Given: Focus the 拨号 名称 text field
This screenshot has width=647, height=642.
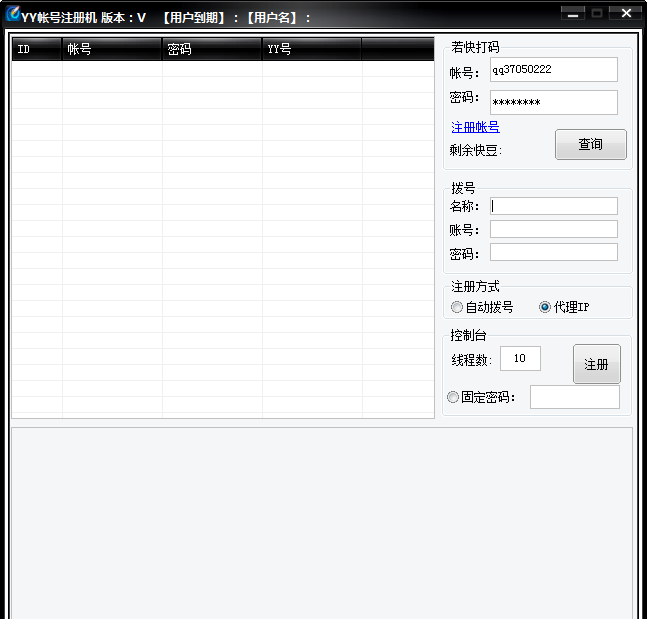Looking at the screenshot, I should [554, 206].
